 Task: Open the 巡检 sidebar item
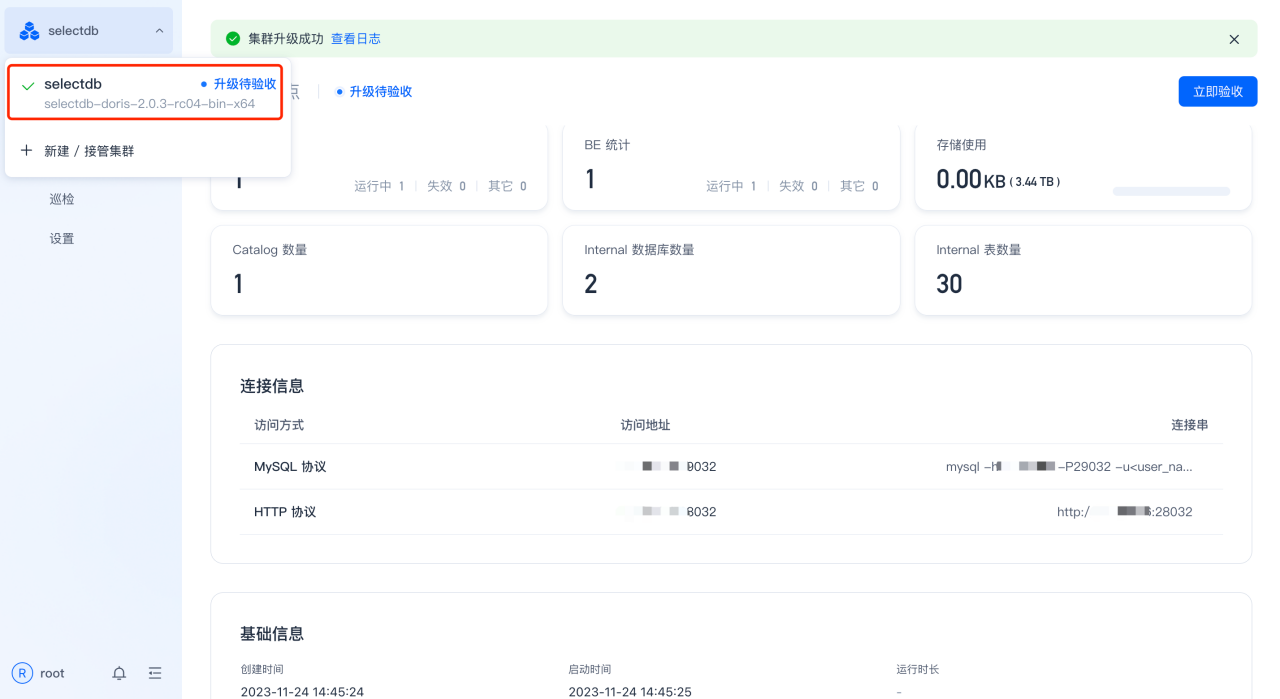[62, 199]
